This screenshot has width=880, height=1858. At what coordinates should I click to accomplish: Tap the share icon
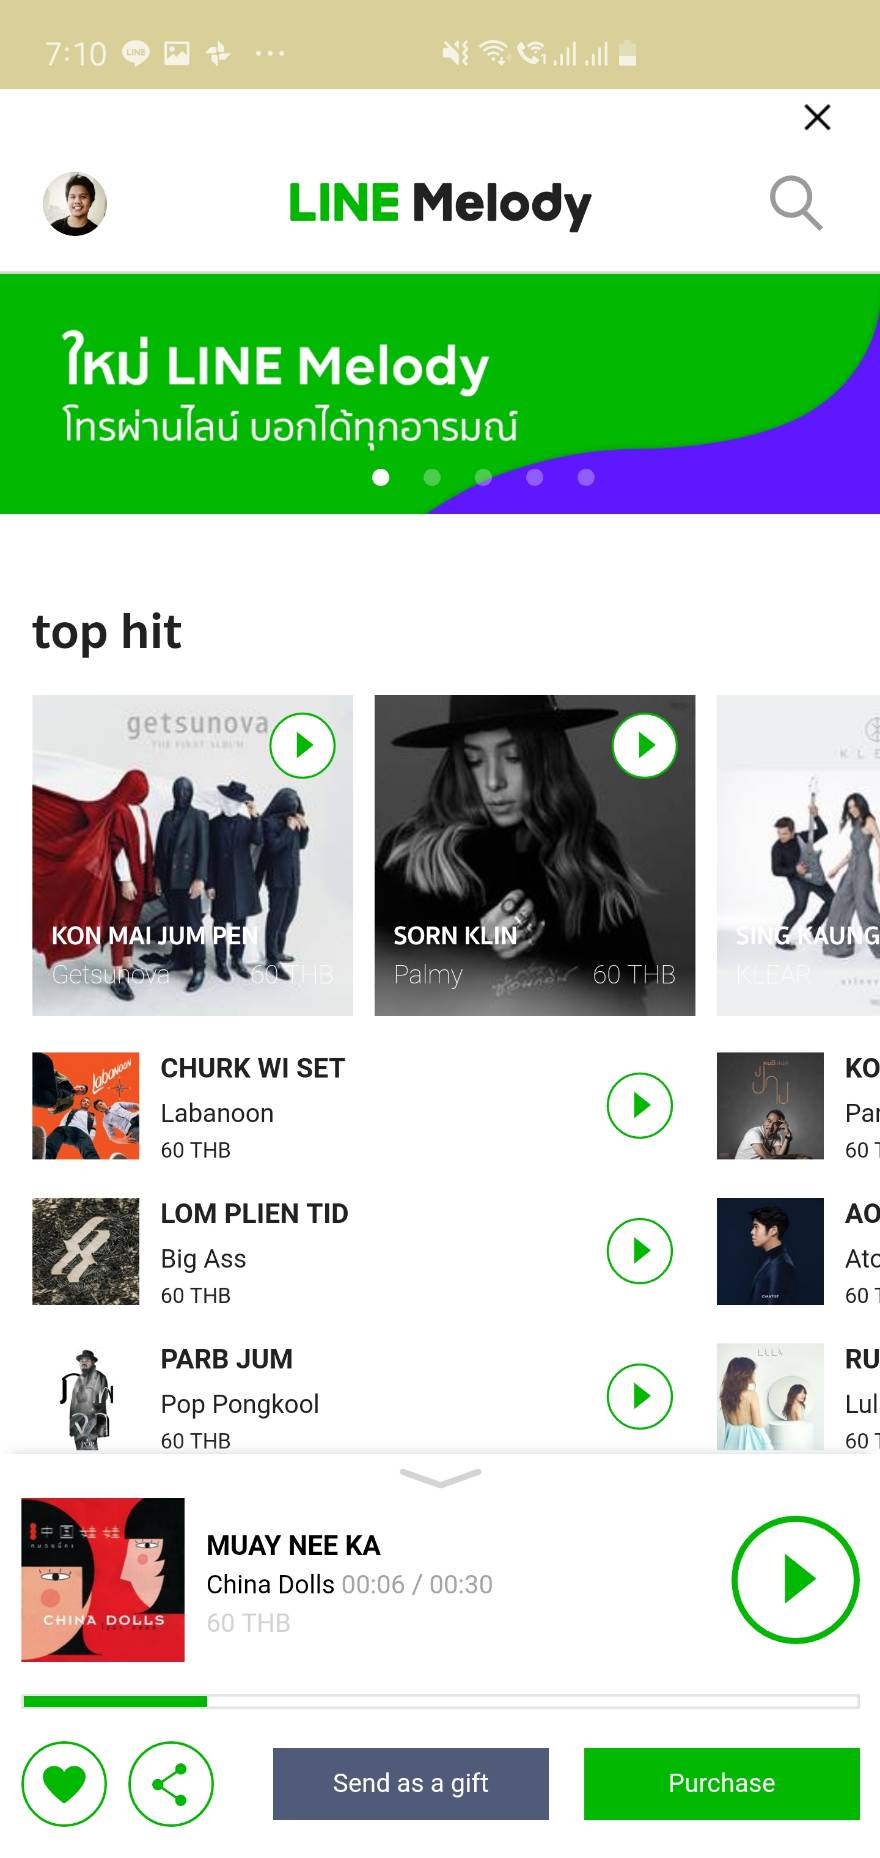click(x=170, y=1784)
